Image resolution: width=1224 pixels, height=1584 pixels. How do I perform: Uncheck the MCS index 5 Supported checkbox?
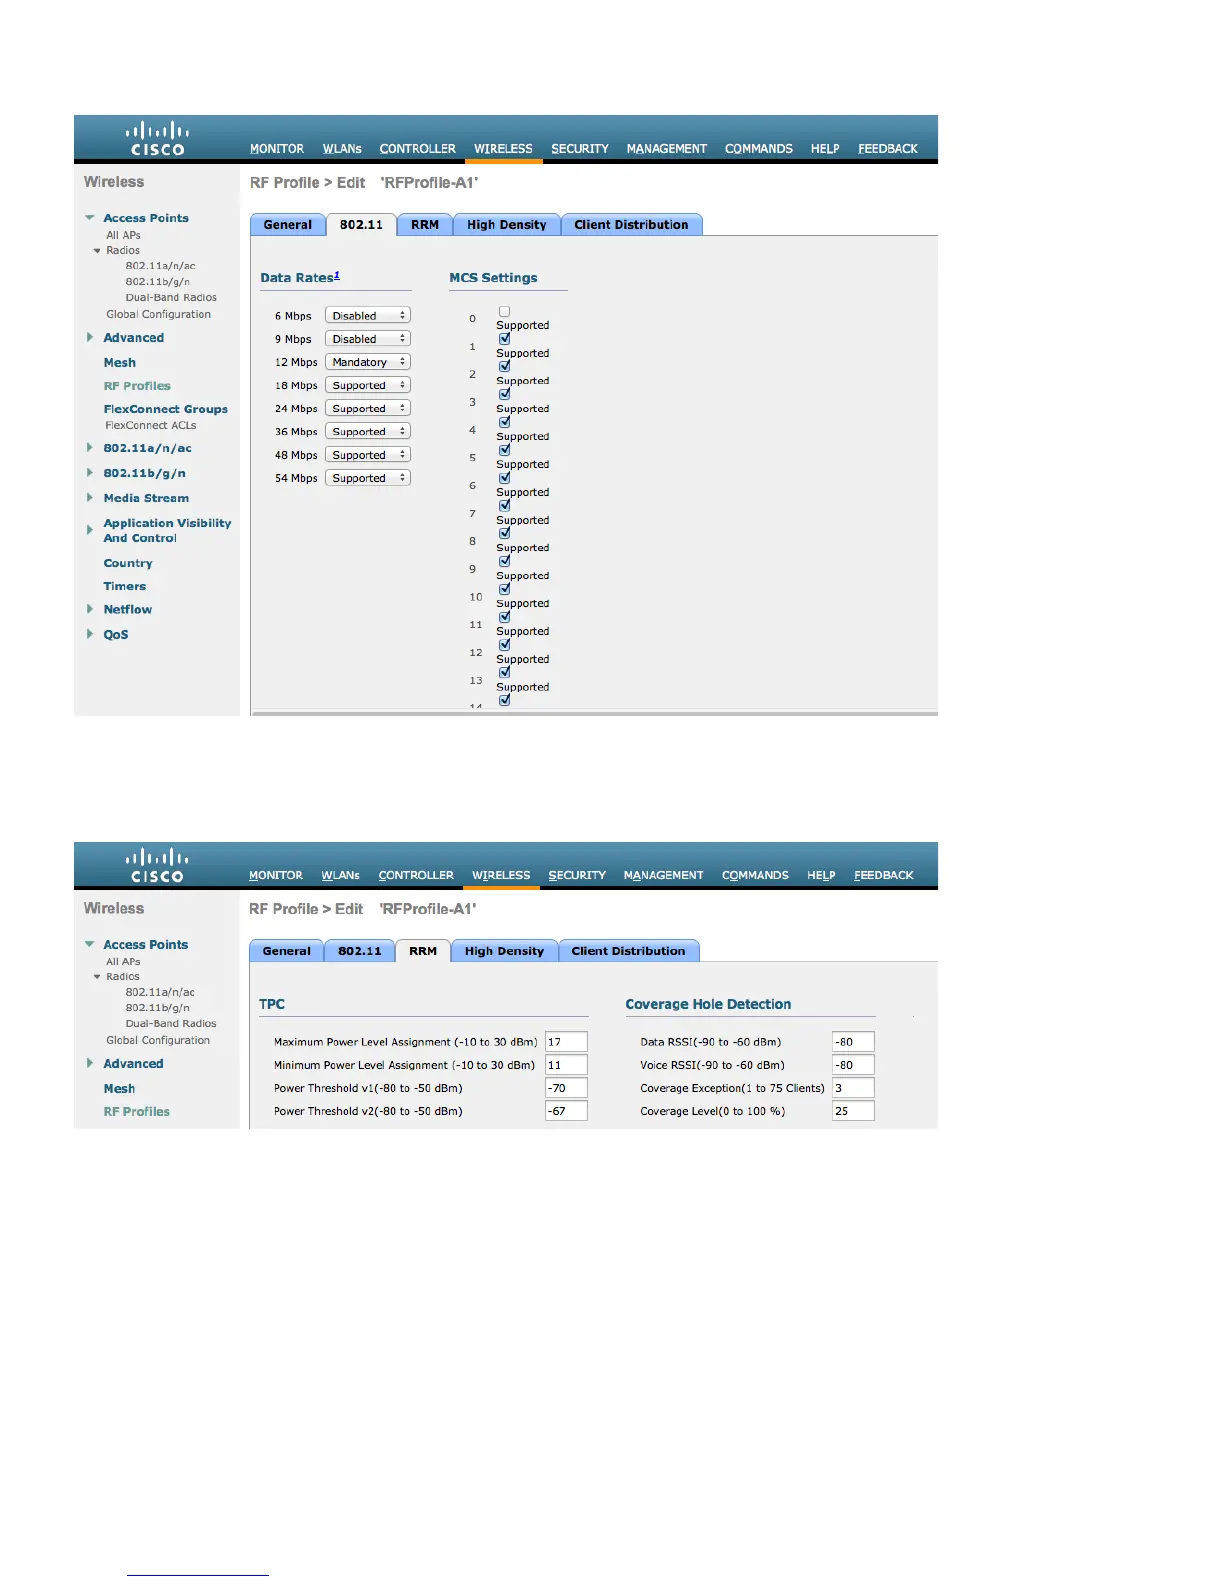tap(505, 450)
